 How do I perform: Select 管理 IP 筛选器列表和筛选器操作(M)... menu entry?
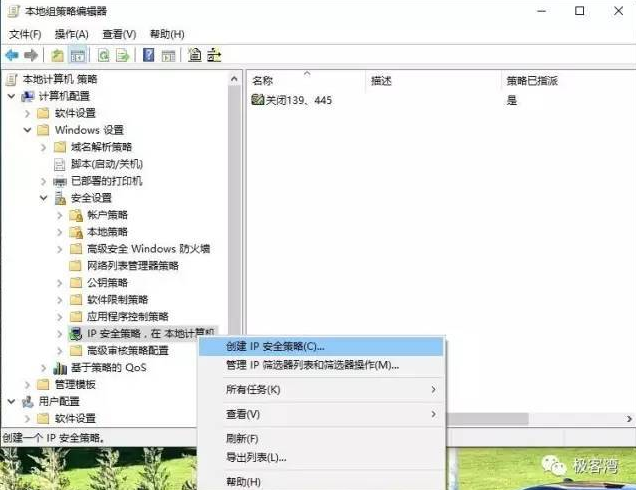[x=312, y=365]
